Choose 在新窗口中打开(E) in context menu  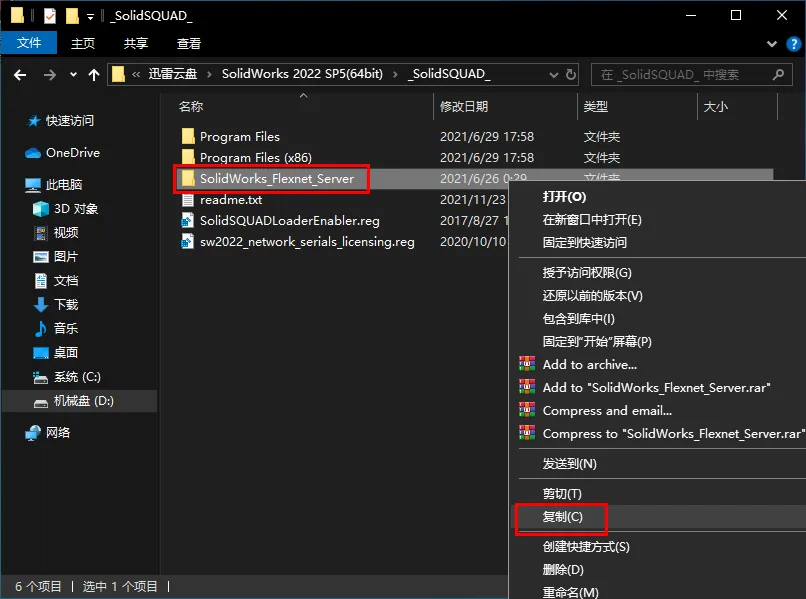click(592, 220)
